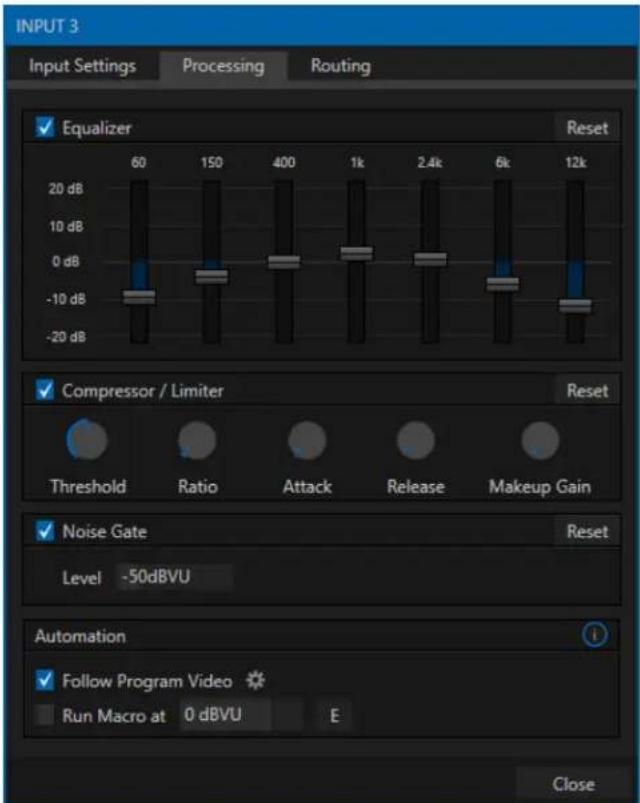This screenshot has width=640, height=803.
Task: Reset the Noise Gate settings
Action: pyautogui.click(x=587, y=532)
